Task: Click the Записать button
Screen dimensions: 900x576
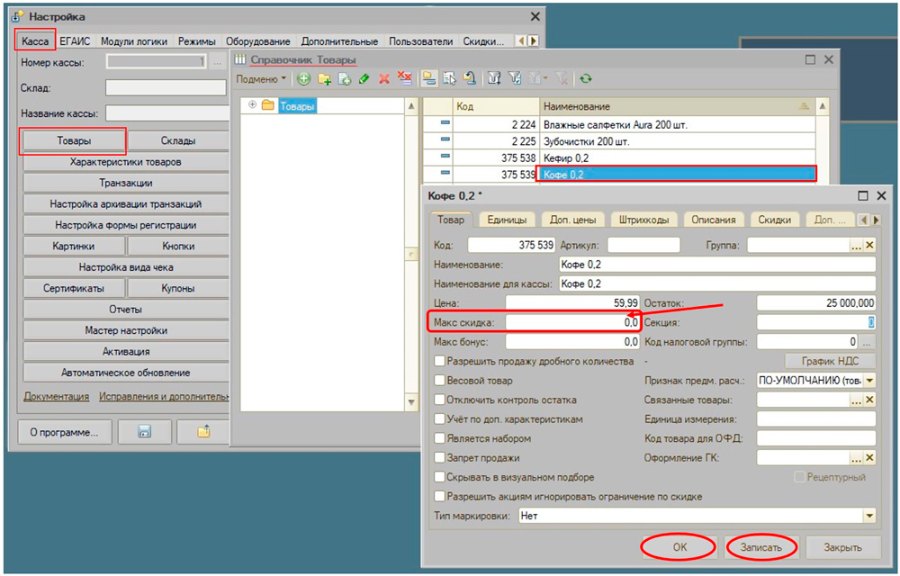Action: (x=761, y=547)
